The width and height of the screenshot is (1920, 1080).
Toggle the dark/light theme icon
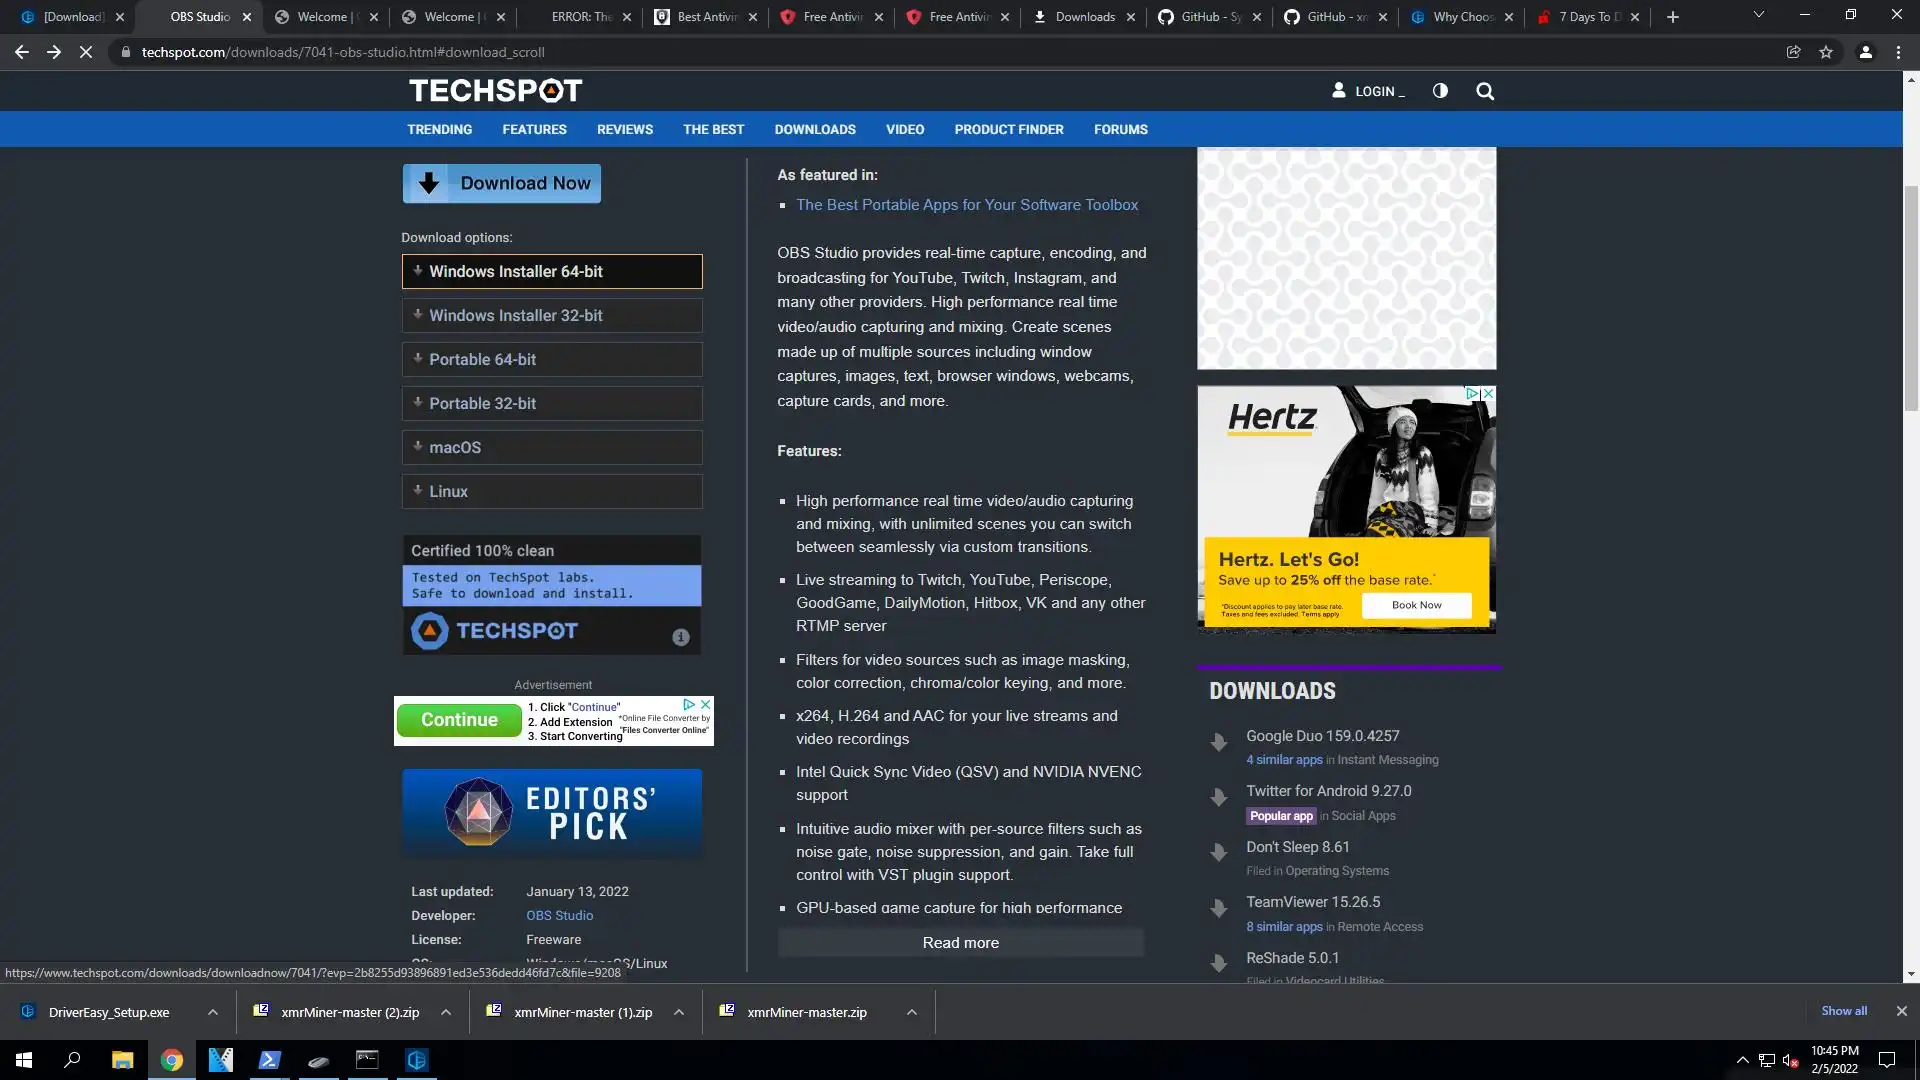coord(1440,91)
